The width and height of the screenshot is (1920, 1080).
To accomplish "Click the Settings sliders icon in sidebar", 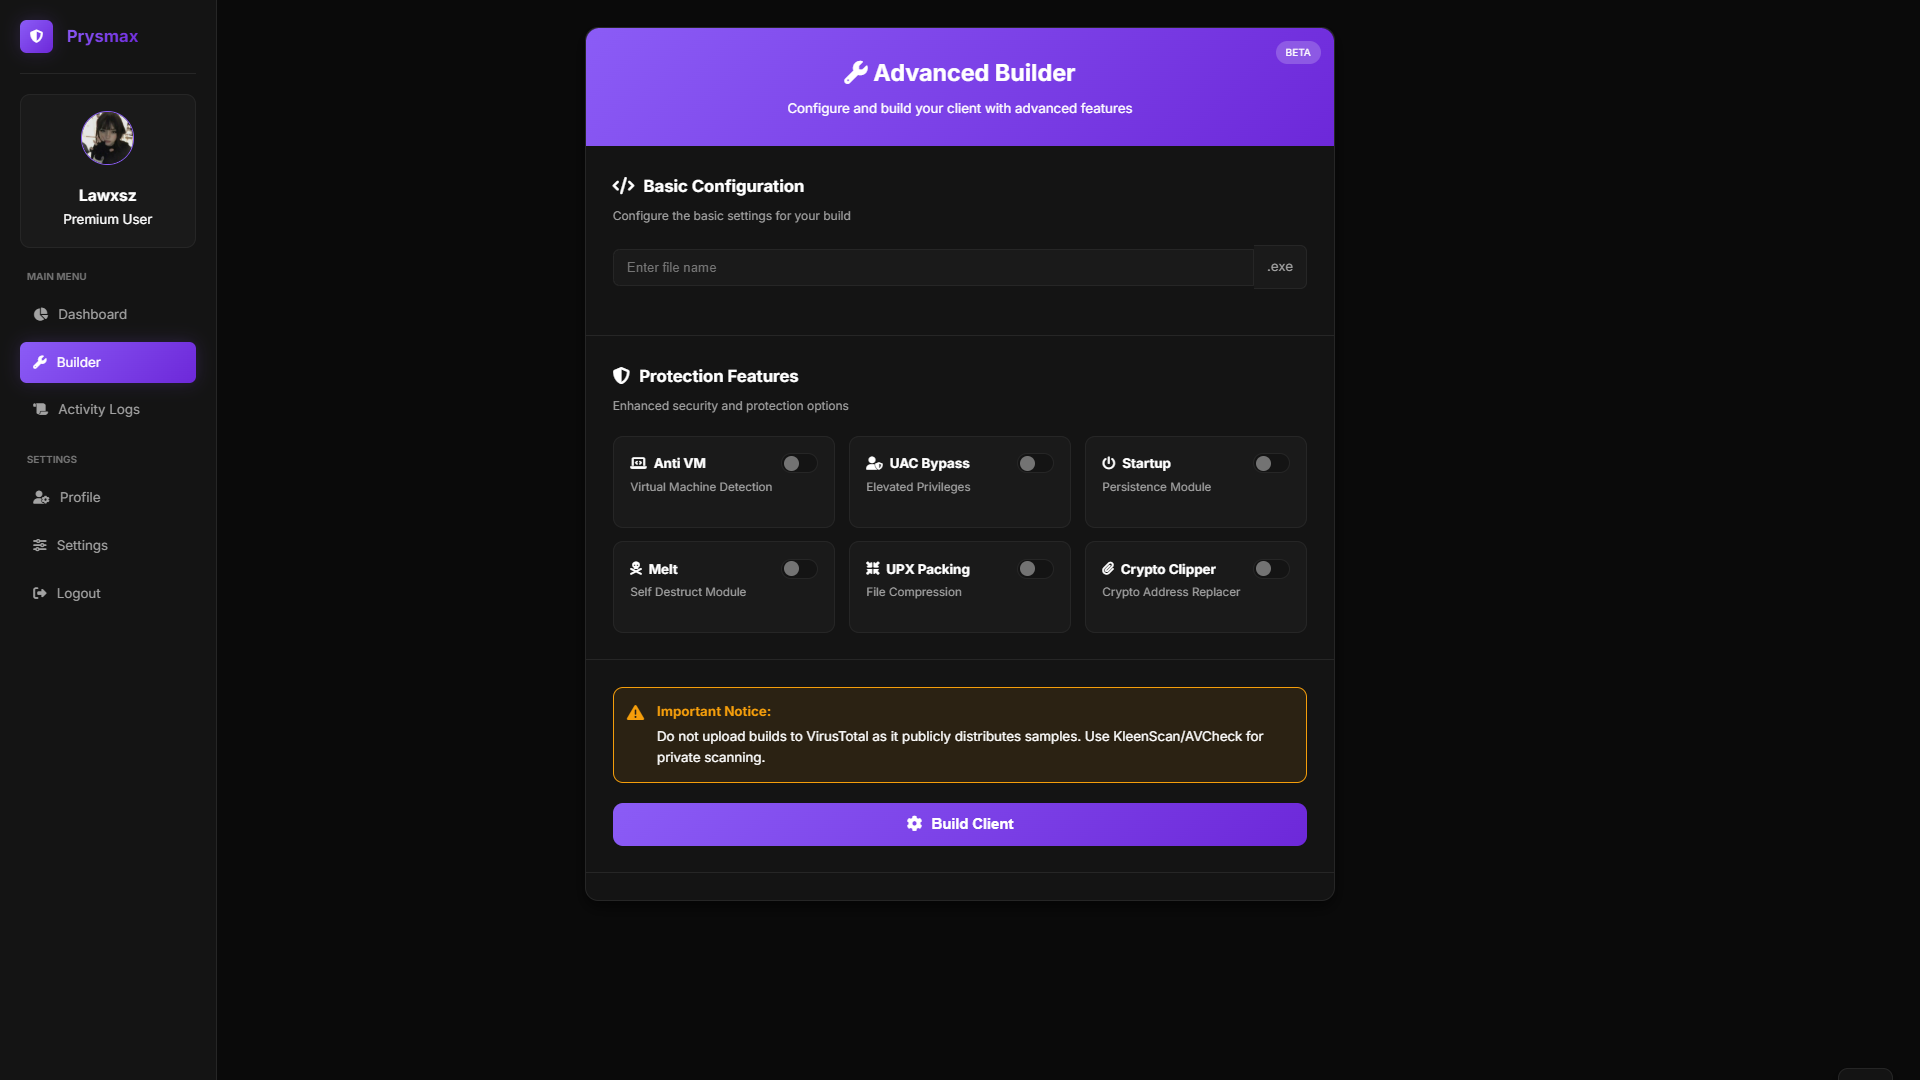I will coord(40,545).
